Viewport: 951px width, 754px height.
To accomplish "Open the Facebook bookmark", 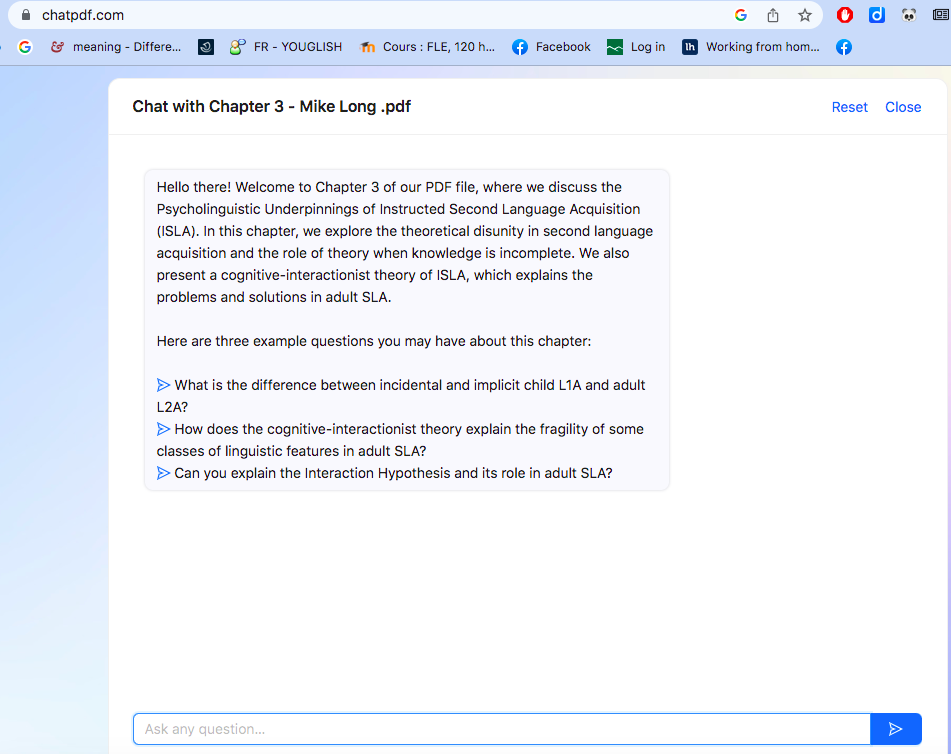I will [551, 47].
